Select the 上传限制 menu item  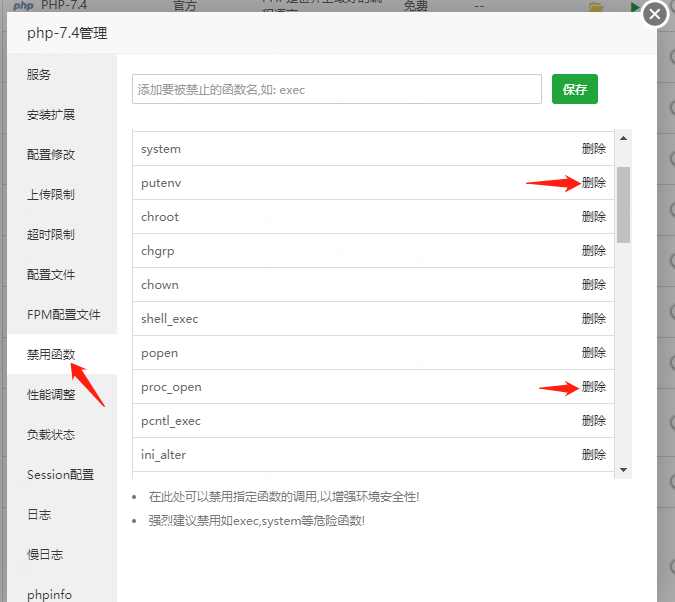click(x=51, y=195)
